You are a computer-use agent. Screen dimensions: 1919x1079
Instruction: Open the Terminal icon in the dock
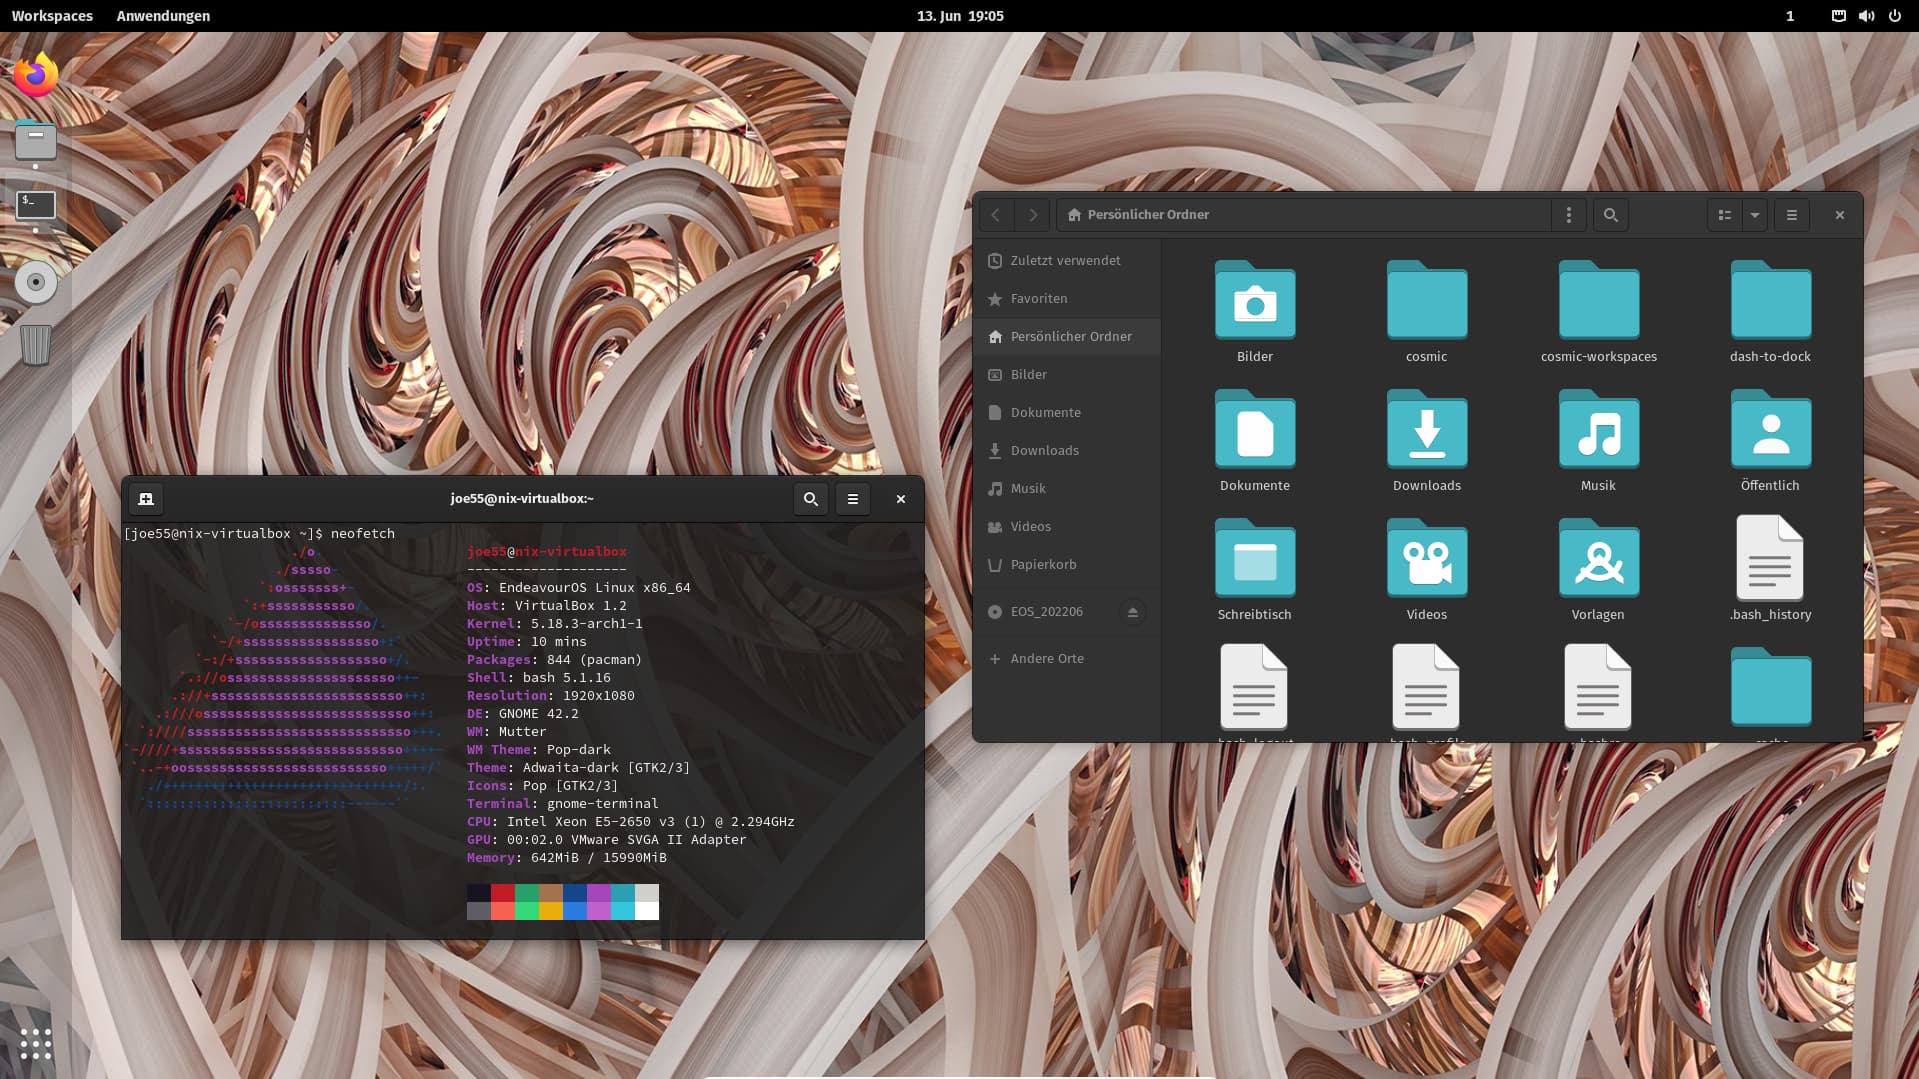[x=36, y=206]
